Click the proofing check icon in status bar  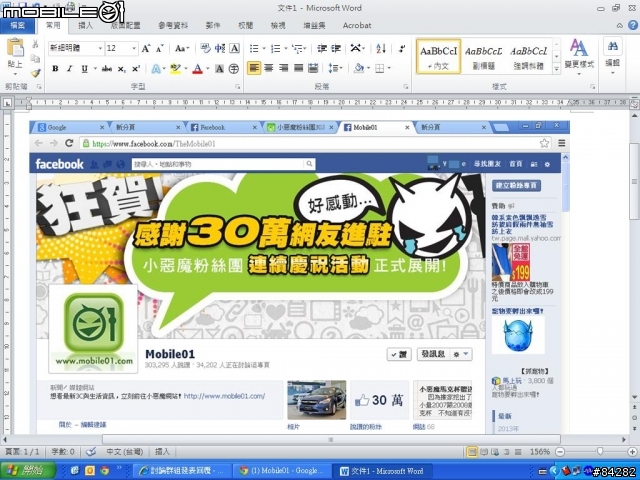(91, 452)
